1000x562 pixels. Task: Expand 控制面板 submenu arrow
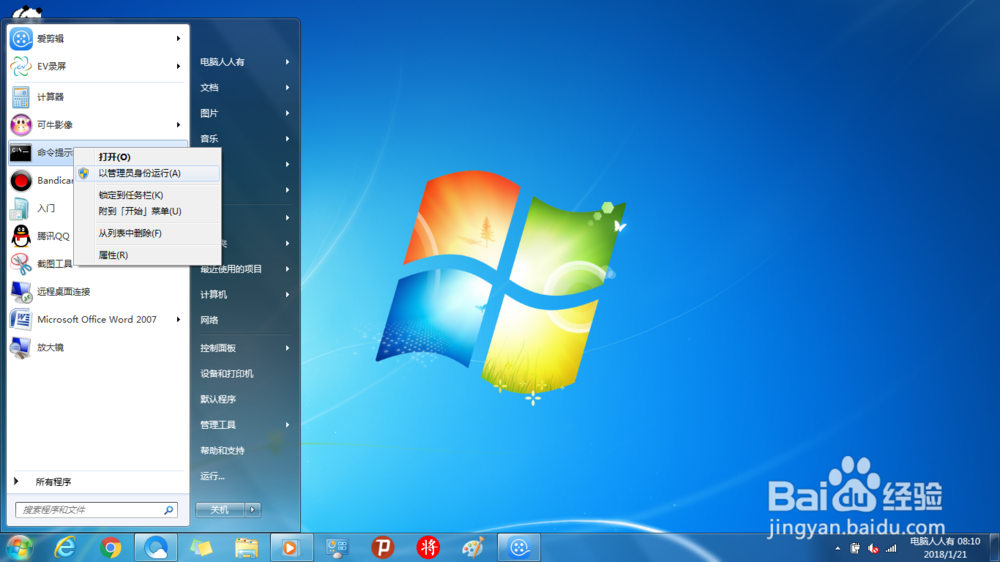click(x=288, y=348)
